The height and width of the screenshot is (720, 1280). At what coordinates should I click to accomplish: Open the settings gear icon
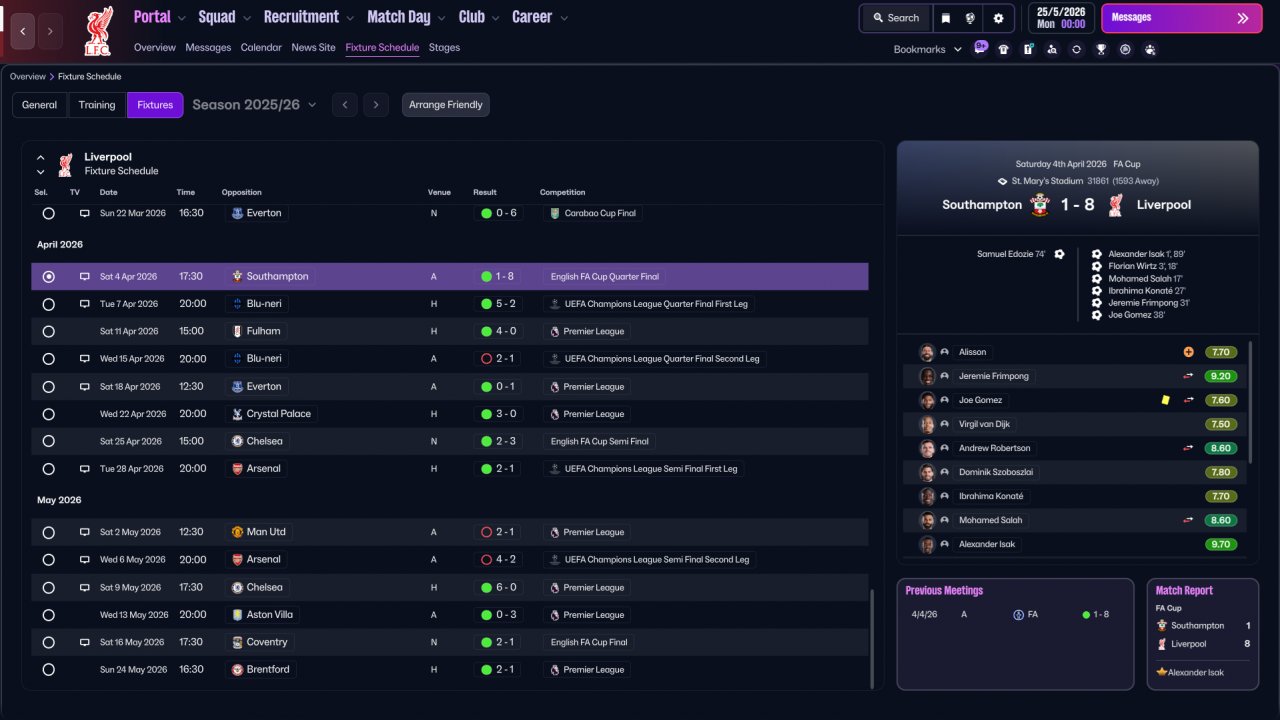pyautogui.click(x=998, y=18)
